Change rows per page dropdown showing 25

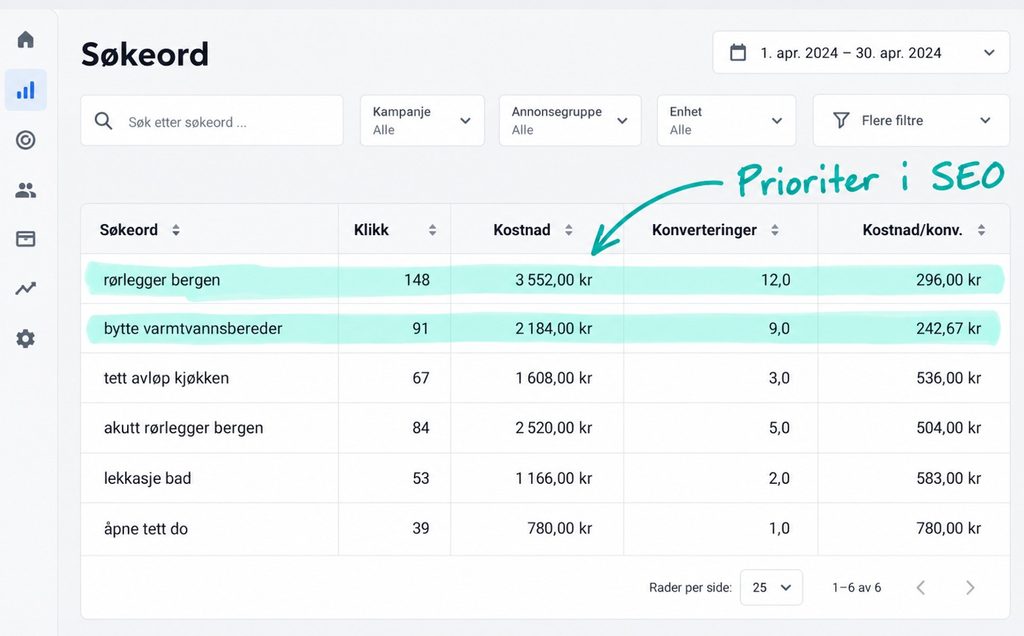(771, 588)
